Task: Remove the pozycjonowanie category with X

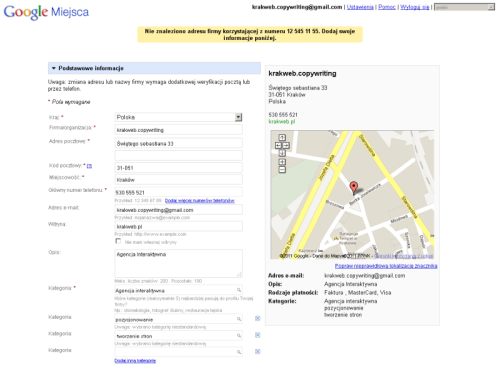Action: point(257,318)
